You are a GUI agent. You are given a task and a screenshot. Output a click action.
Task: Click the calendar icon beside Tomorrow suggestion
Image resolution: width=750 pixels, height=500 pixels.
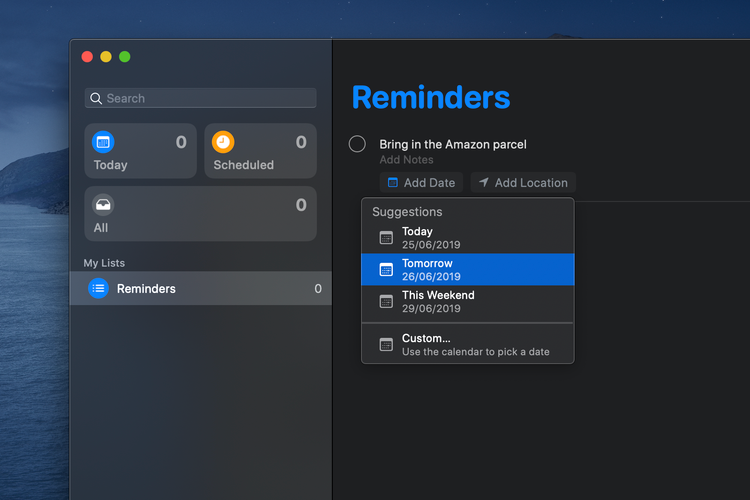(x=386, y=269)
